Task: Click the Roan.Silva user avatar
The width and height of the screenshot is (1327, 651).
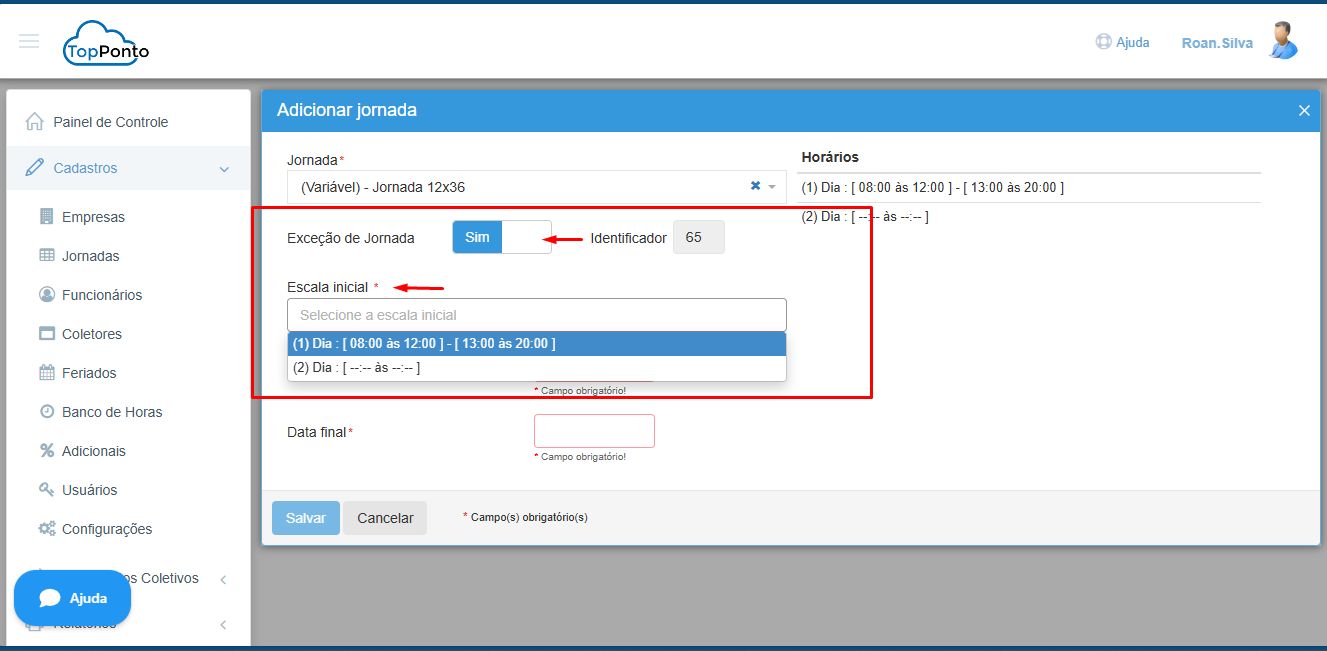Action: (1282, 41)
